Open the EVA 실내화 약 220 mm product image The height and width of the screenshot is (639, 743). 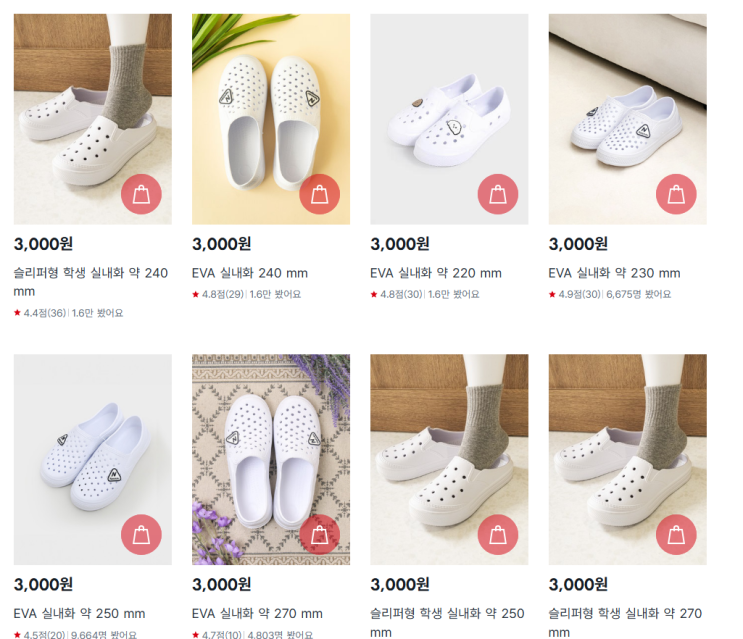[449, 119]
